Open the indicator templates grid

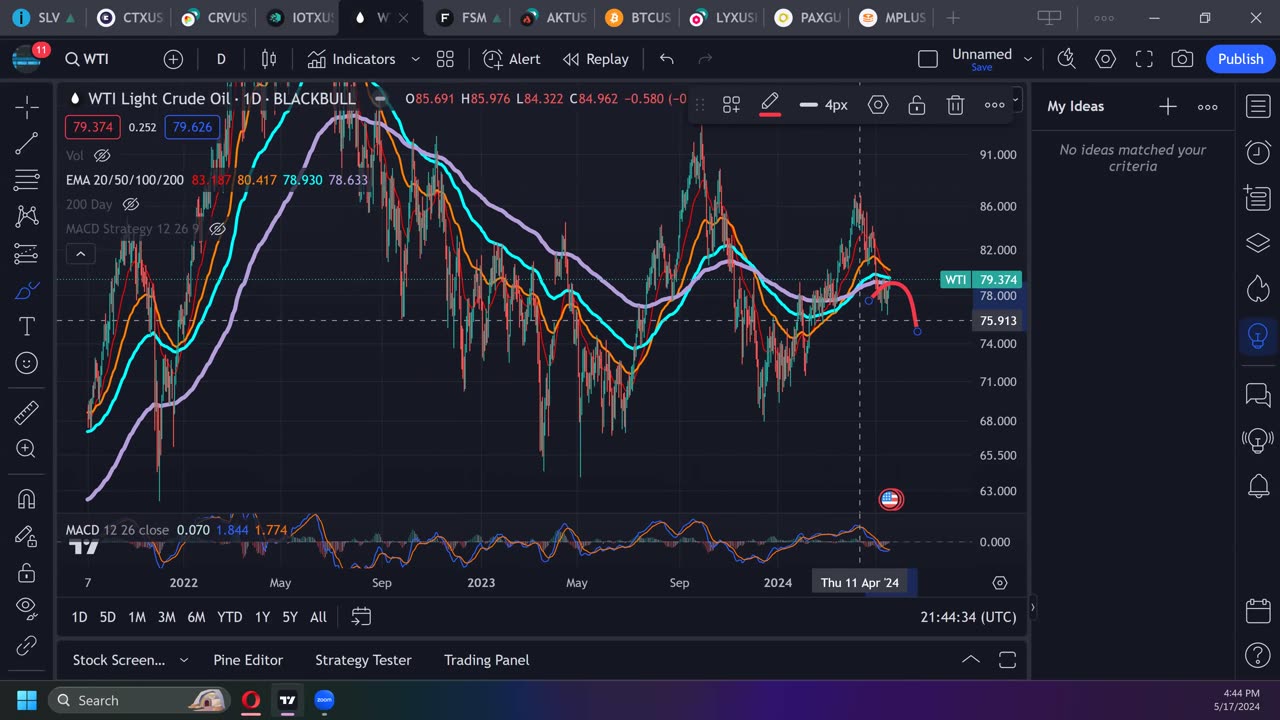[445, 59]
